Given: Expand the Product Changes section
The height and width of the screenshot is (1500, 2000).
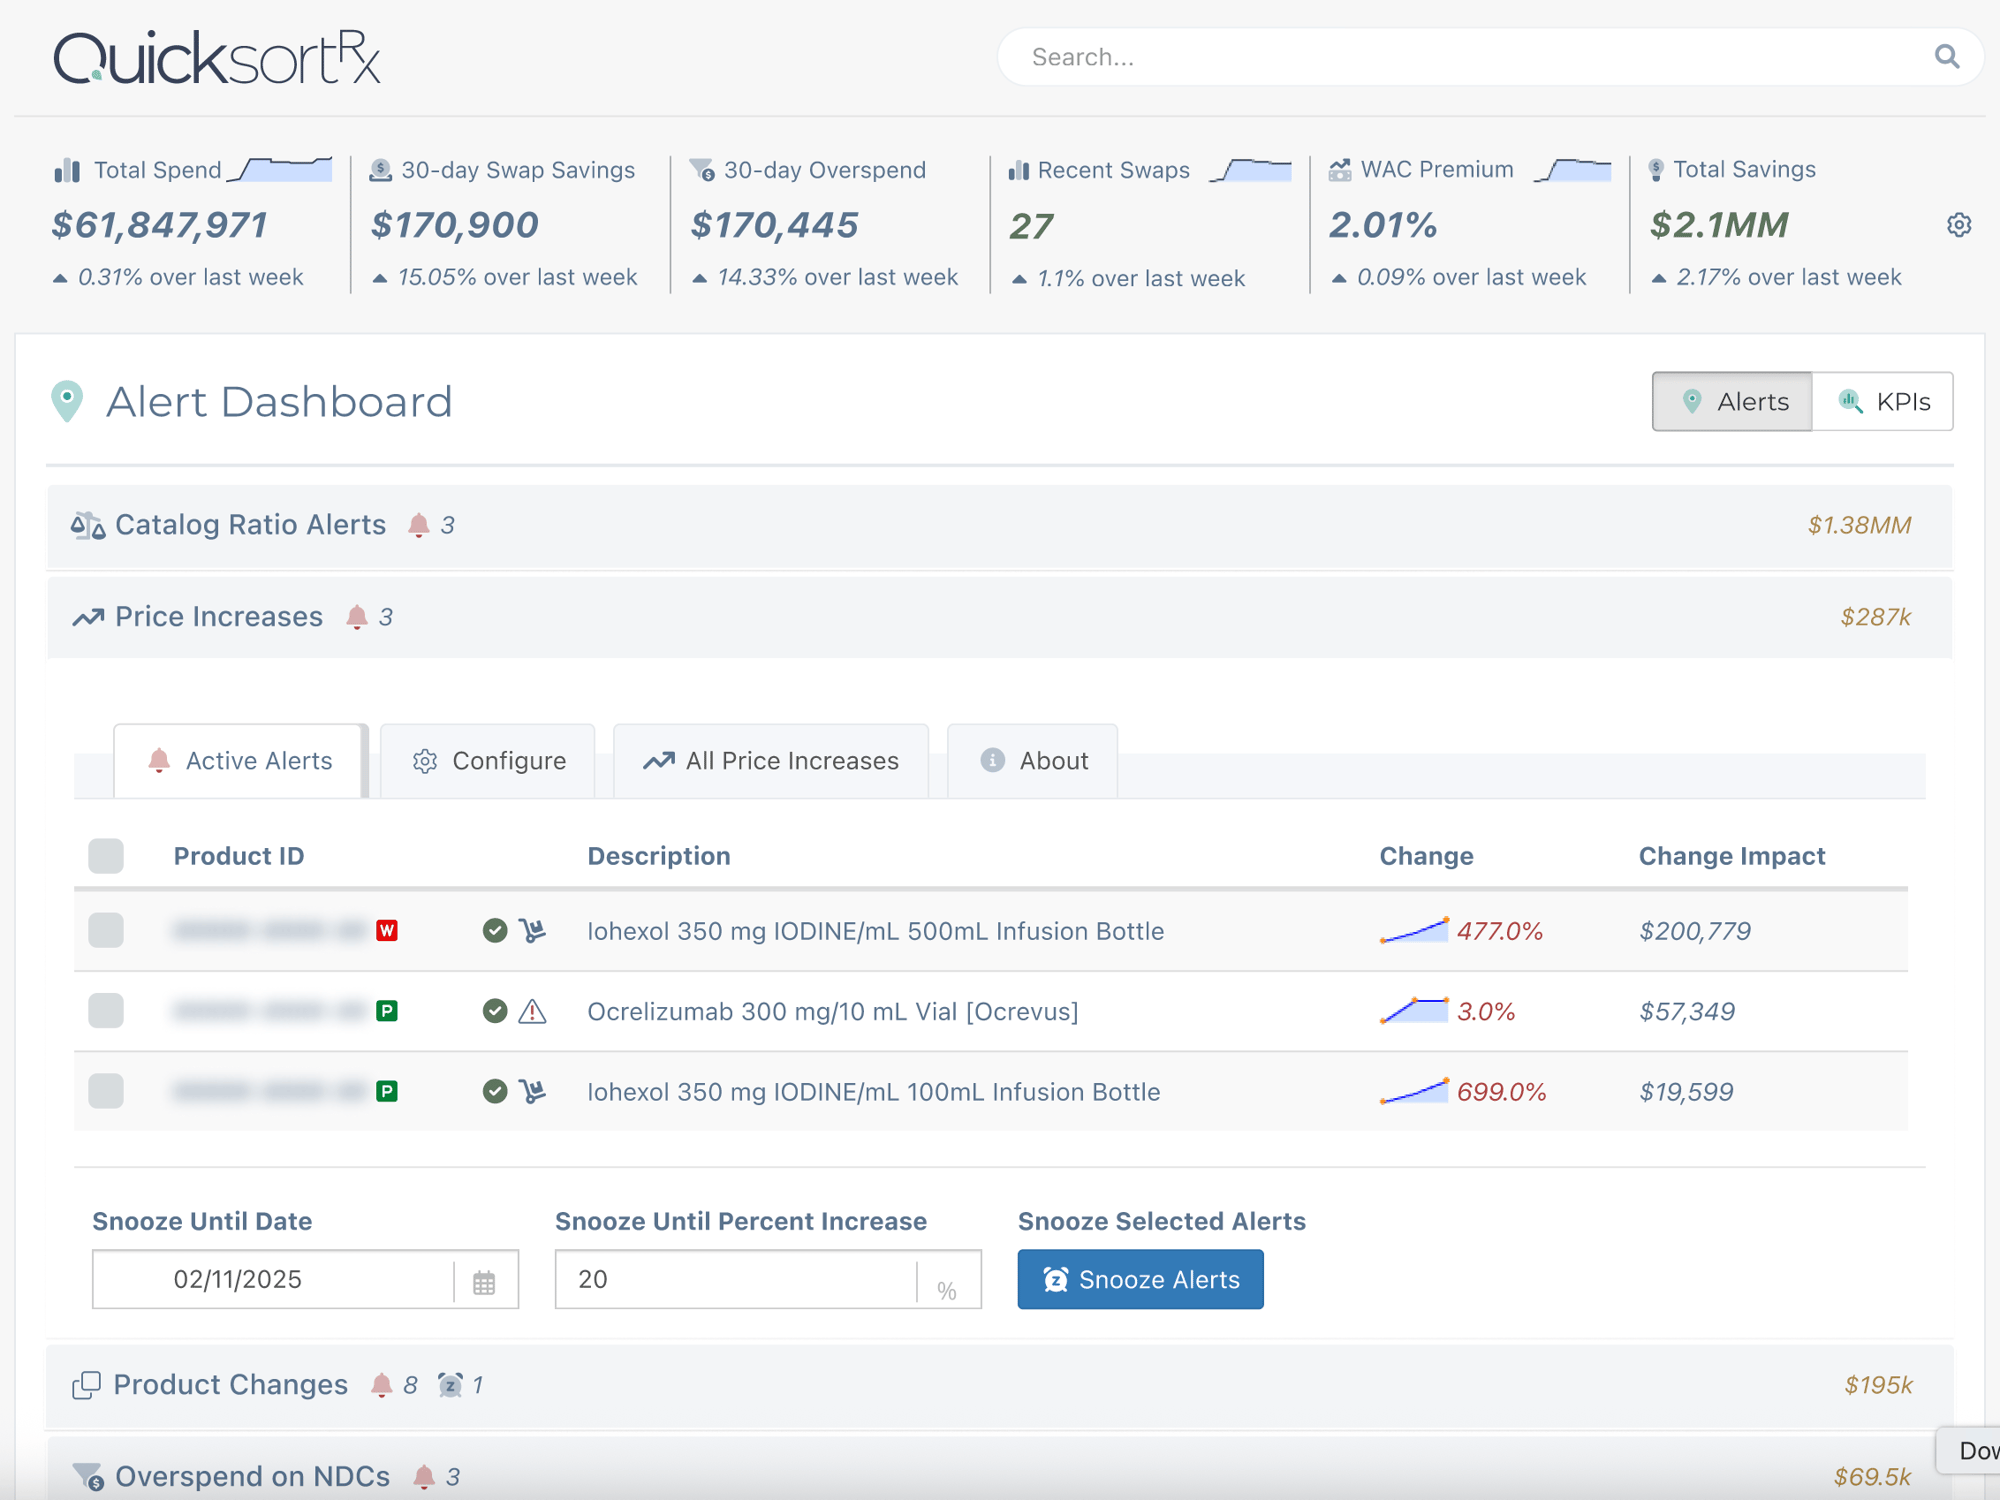Looking at the screenshot, I should 229,1385.
